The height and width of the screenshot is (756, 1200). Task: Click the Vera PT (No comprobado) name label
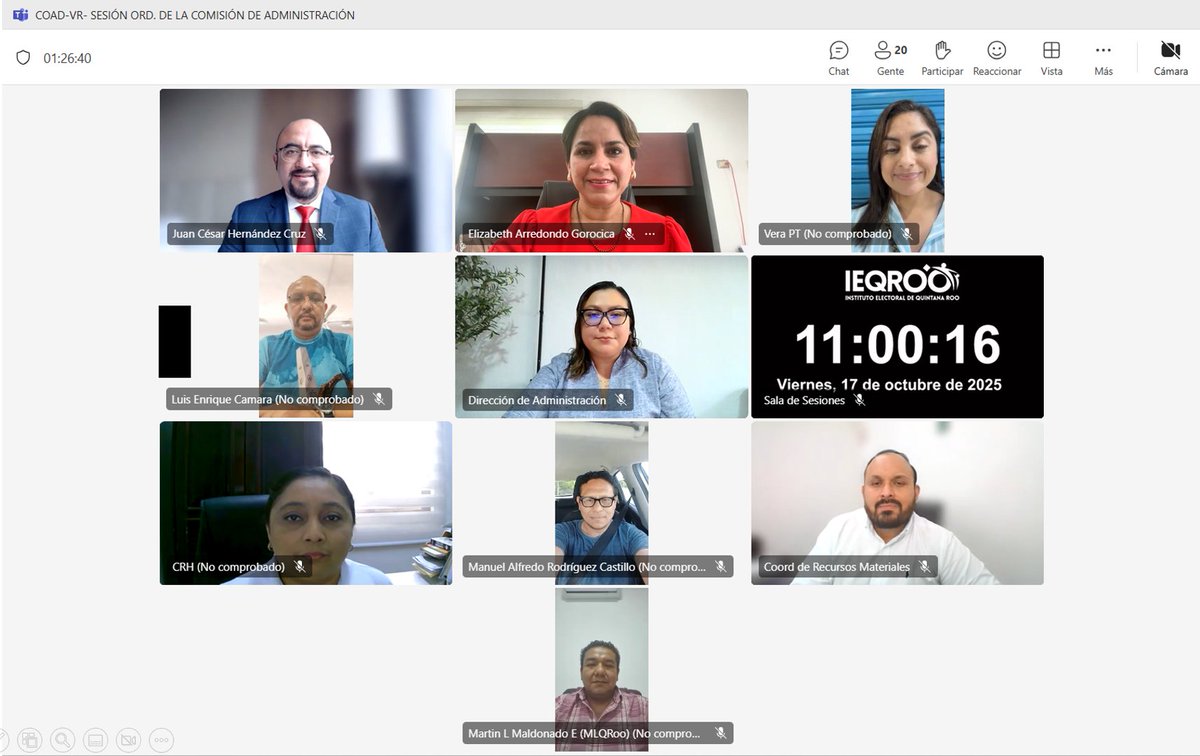(x=827, y=234)
